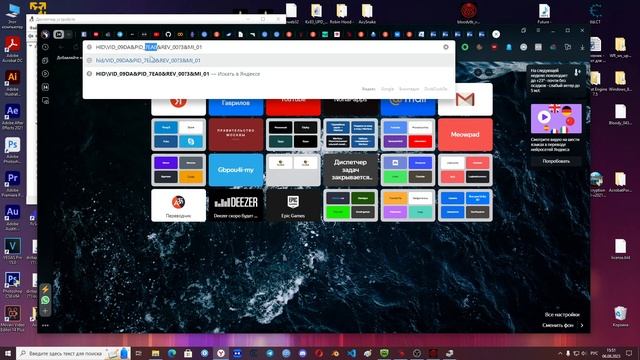Image resolution: width=640 pixels, height=360 pixels.
Task: Click inside the address bar text
Action: [x=149, y=47]
